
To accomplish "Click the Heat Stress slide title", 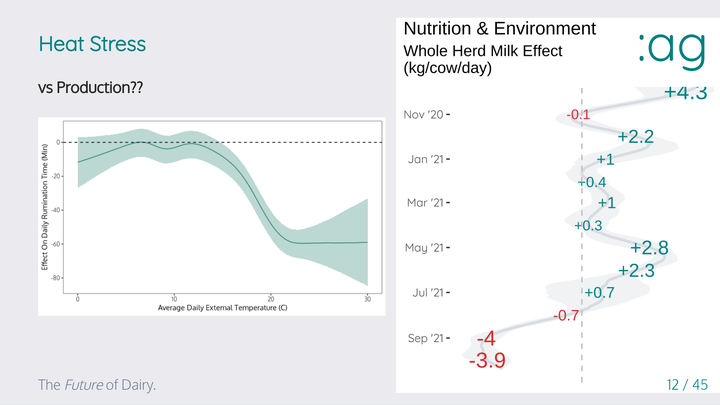I will click(92, 45).
